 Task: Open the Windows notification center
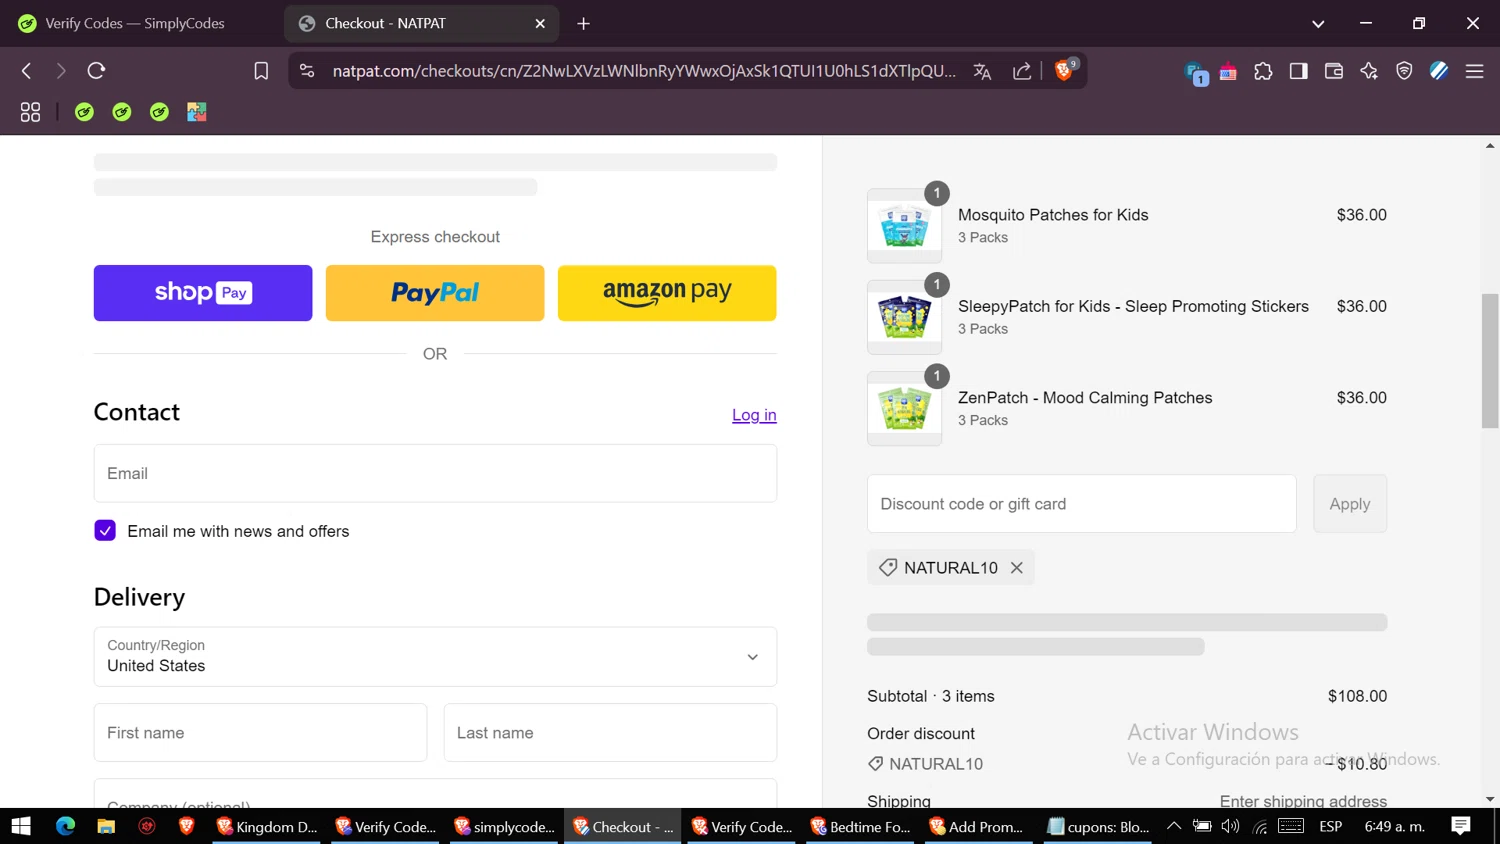(x=1461, y=826)
